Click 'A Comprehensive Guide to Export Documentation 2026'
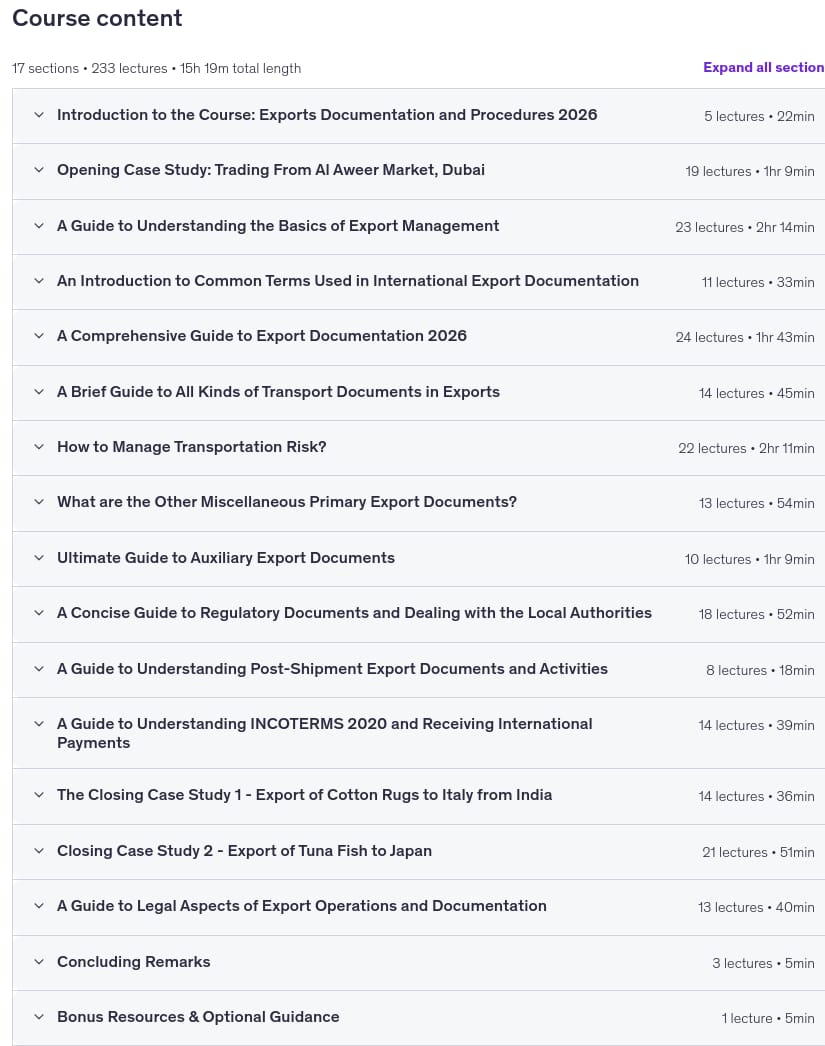 click(261, 336)
